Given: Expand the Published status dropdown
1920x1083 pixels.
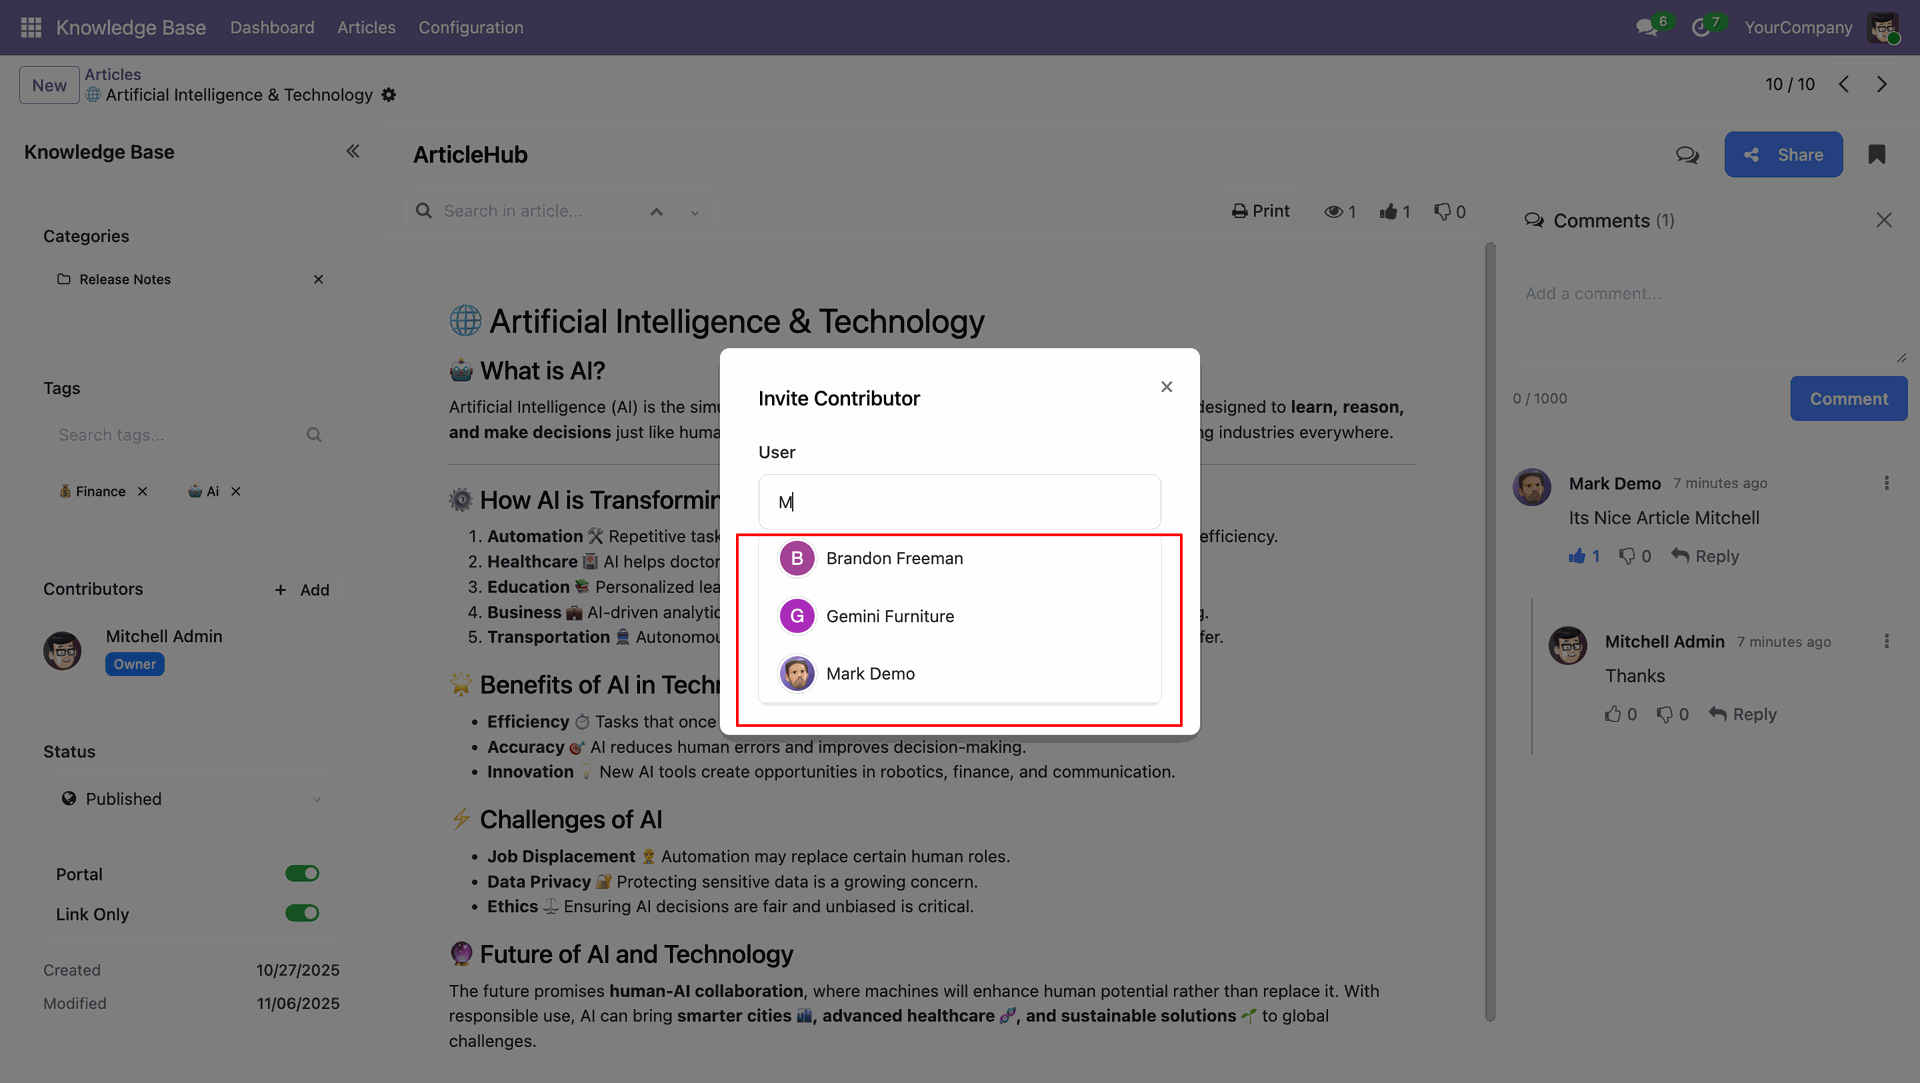Looking at the screenshot, I should point(191,799).
